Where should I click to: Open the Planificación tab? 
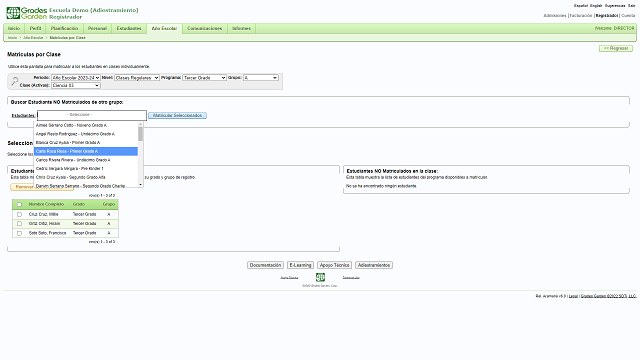pos(64,28)
